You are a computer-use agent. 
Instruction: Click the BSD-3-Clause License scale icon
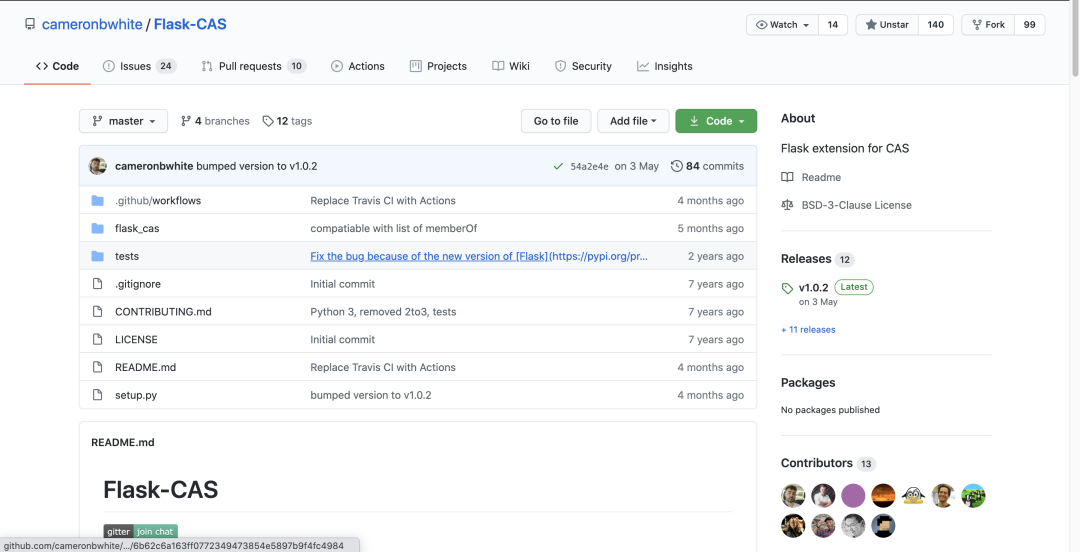pyautogui.click(x=787, y=205)
